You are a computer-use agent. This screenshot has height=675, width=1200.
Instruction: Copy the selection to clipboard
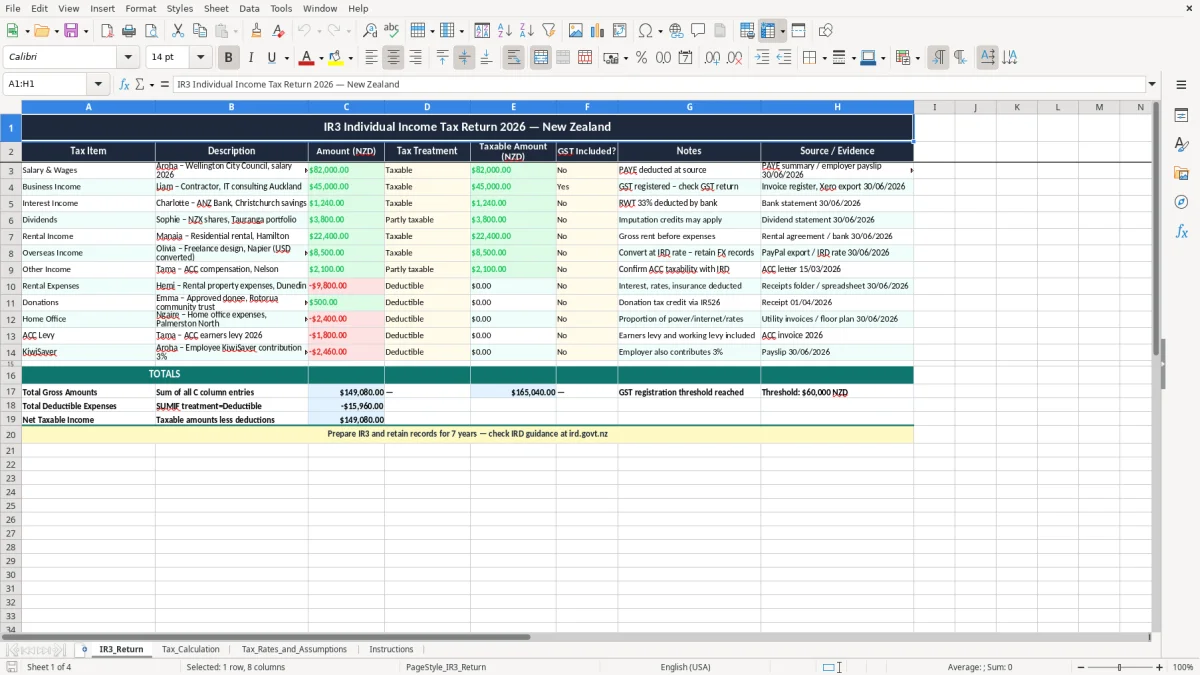tap(199, 31)
